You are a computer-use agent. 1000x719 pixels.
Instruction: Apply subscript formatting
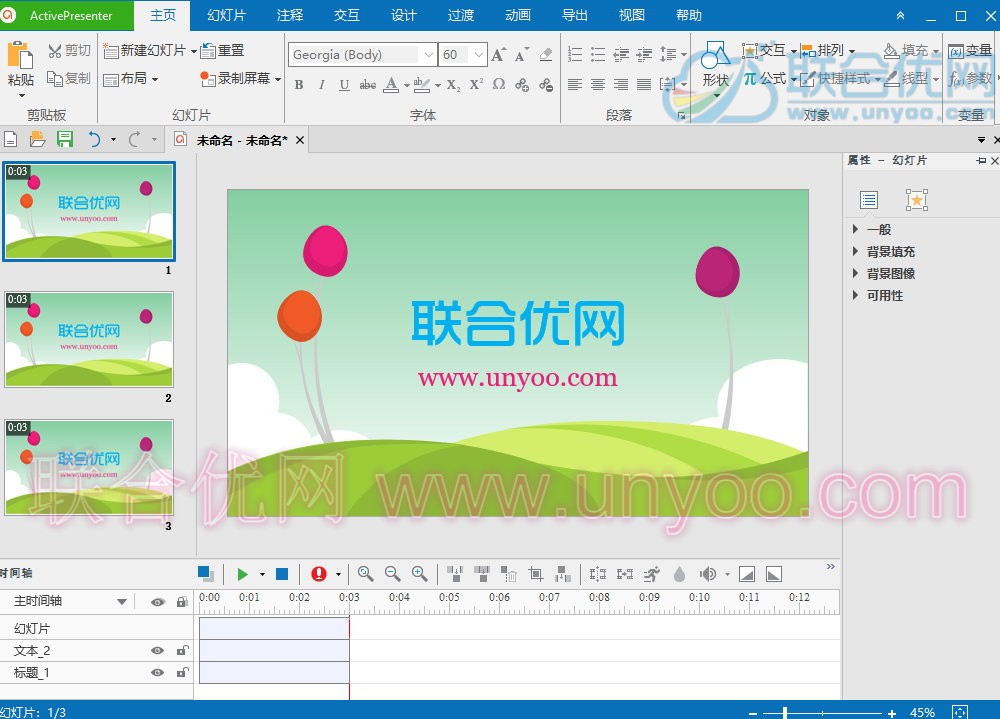coord(453,85)
